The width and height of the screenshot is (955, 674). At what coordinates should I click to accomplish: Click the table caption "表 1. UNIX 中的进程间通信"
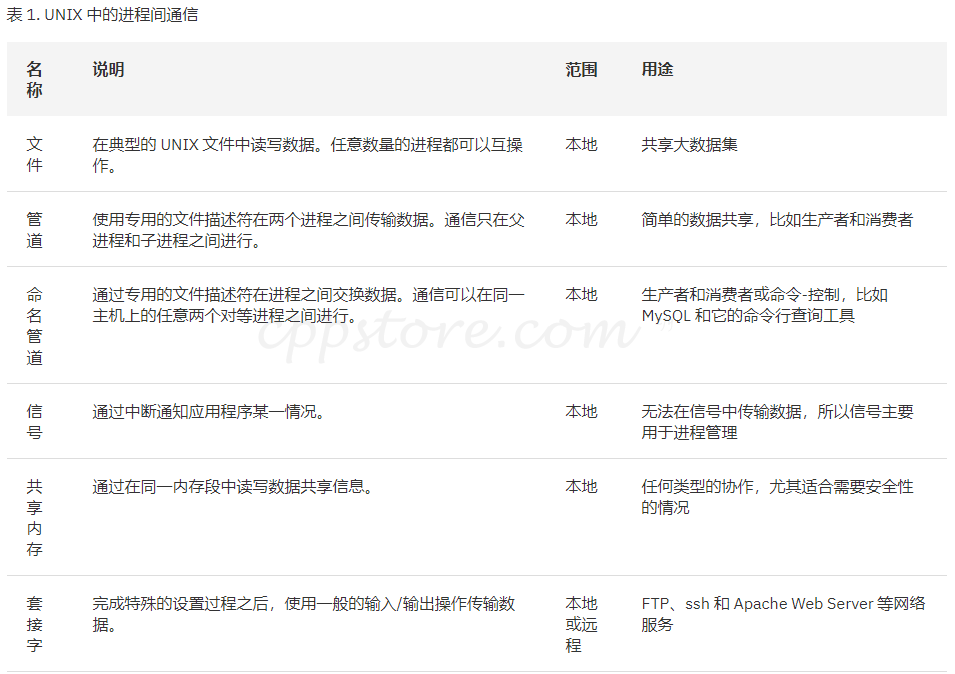point(102,15)
